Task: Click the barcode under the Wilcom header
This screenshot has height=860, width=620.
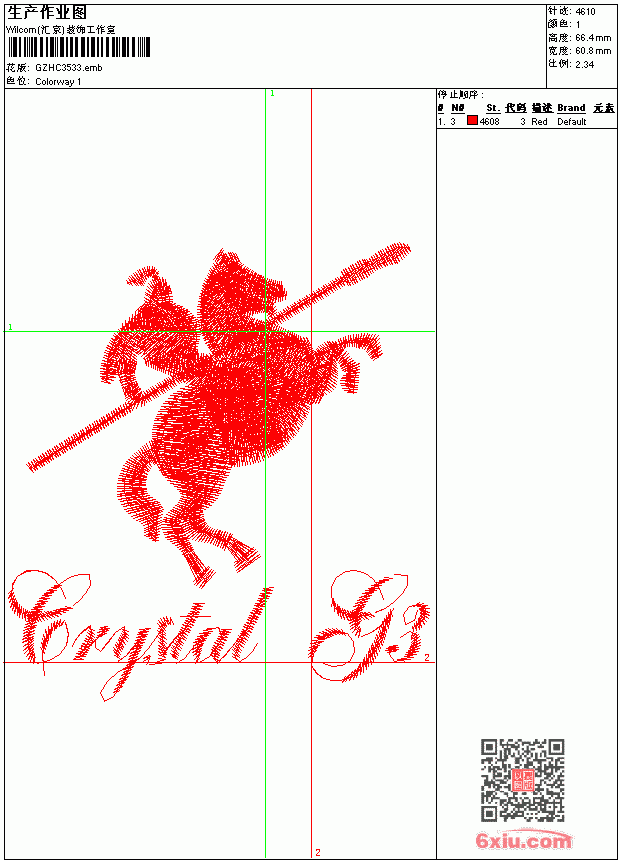Action: [x=78, y=47]
